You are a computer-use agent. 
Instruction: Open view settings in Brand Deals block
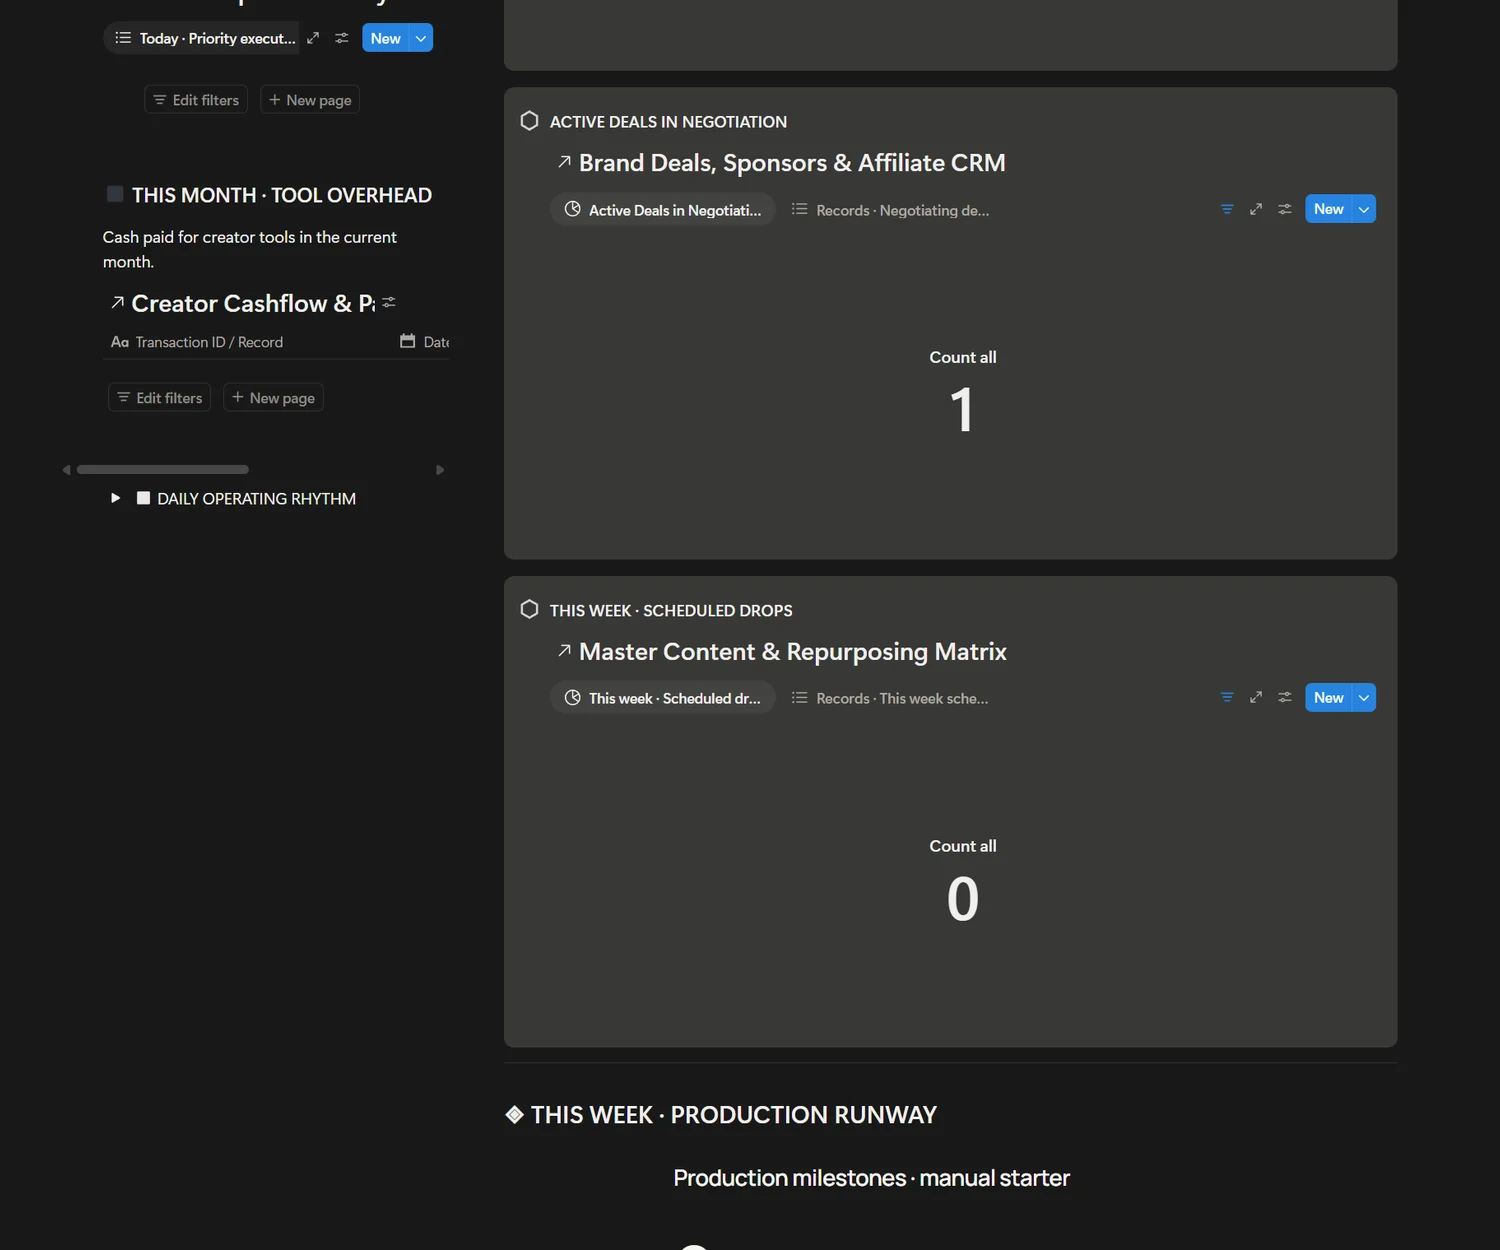pos(1285,209)
